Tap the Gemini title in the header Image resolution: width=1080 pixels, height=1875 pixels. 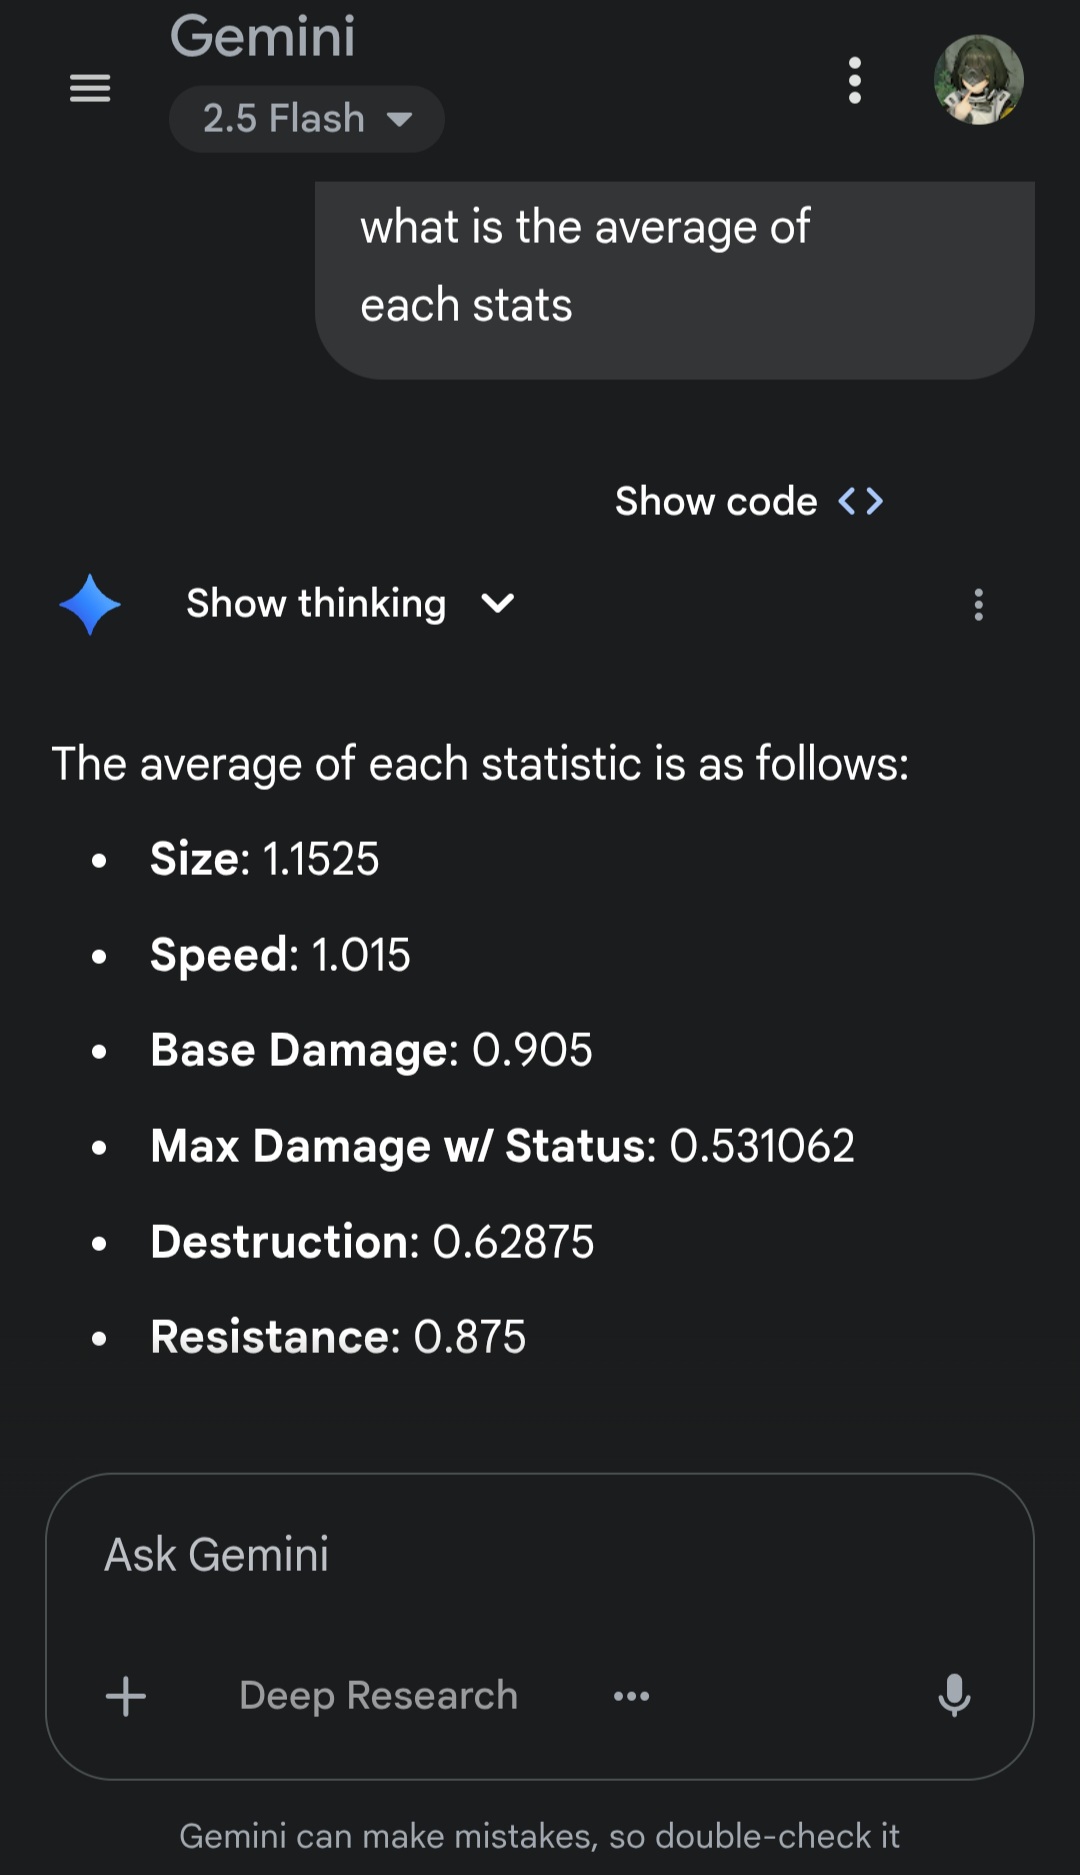pyautogui.click(x=262, y=37)
